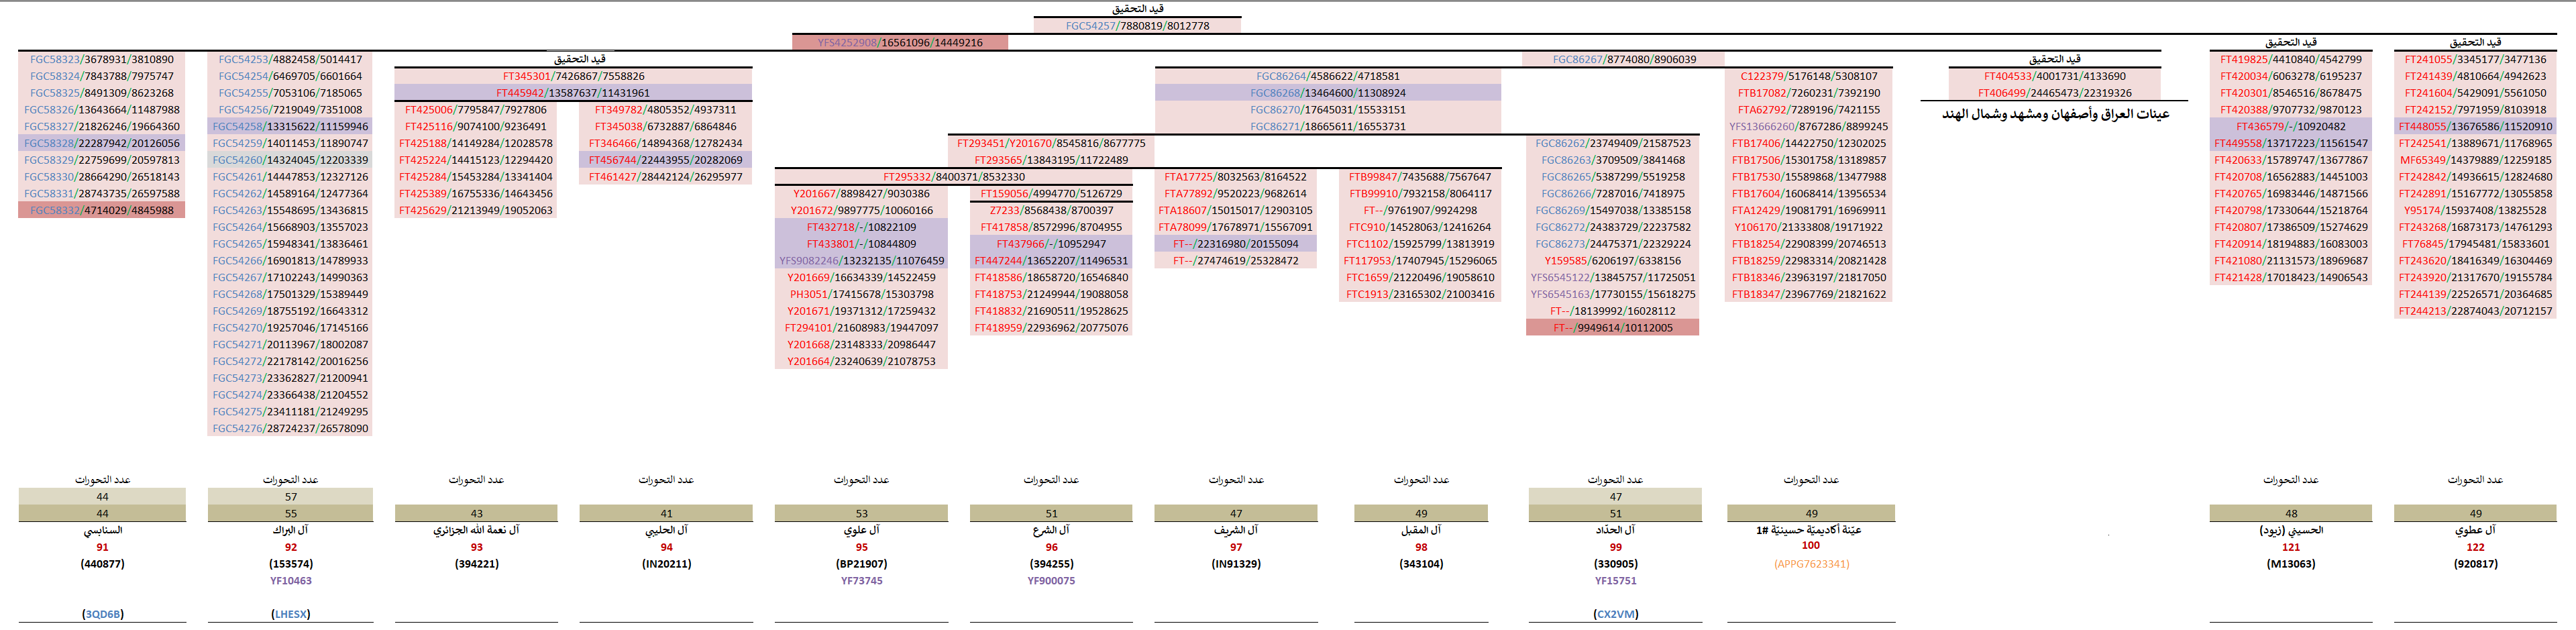Image resolution: width=2576 pixels, height=630 pixels.
Task: Select the purple FT445942 cell
Action: (x=573, y=93)
